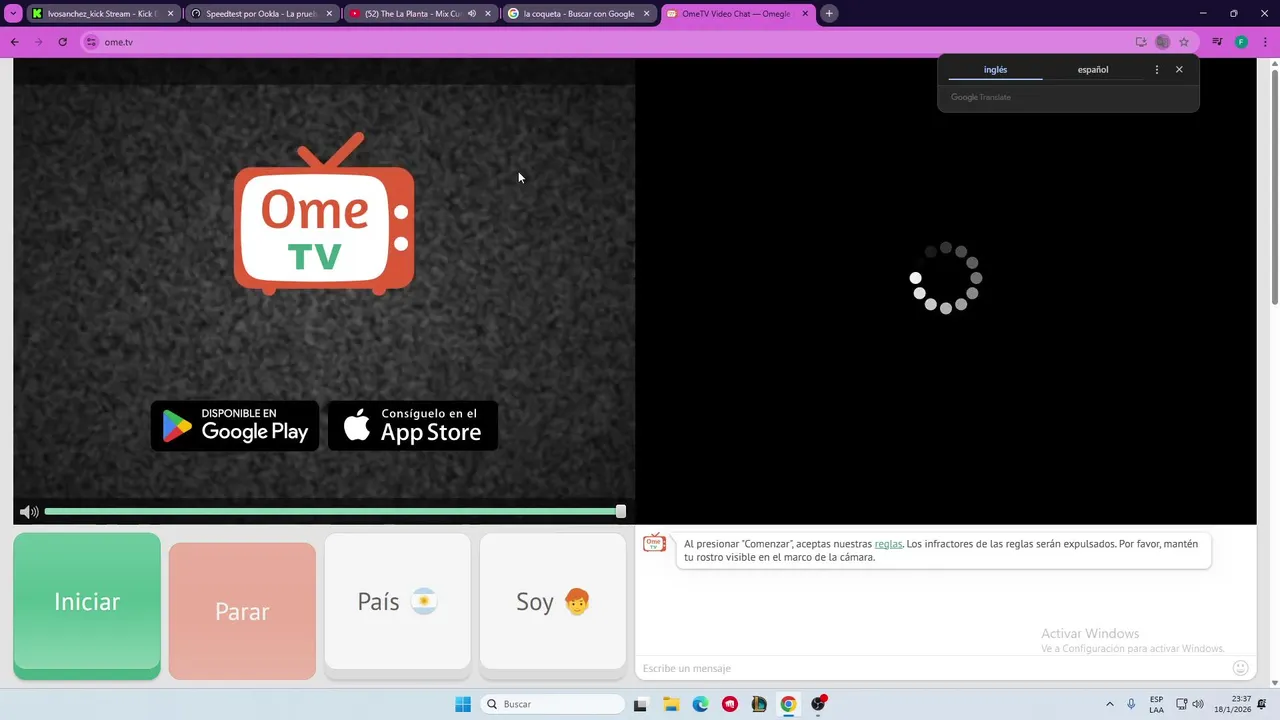Open Task View from taskbar
The image size is (1280, 720).
point(640,704)
